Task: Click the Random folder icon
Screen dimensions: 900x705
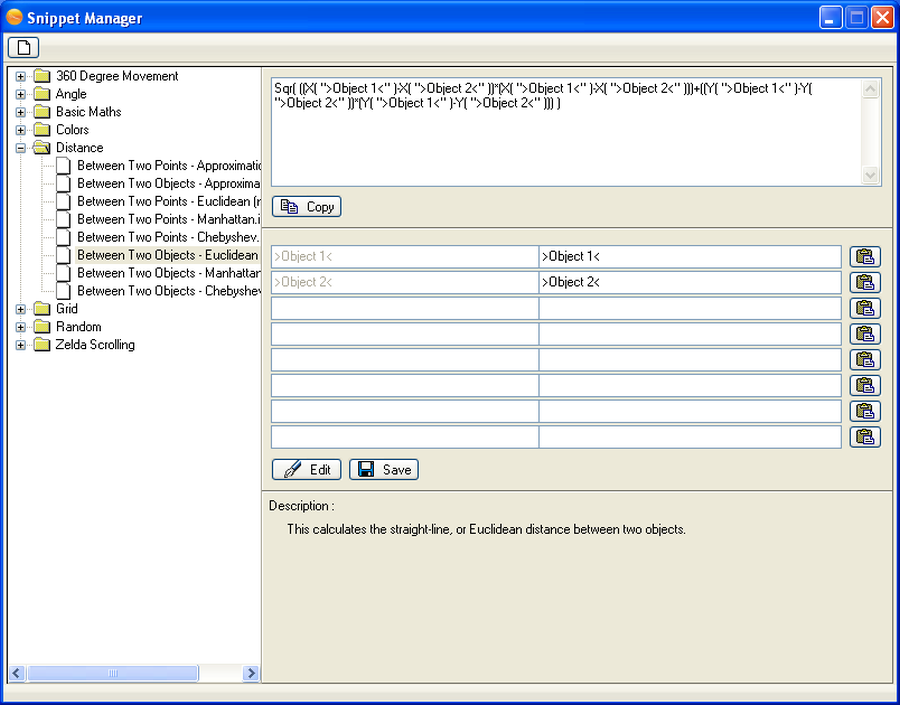Action: coord(42,327)
